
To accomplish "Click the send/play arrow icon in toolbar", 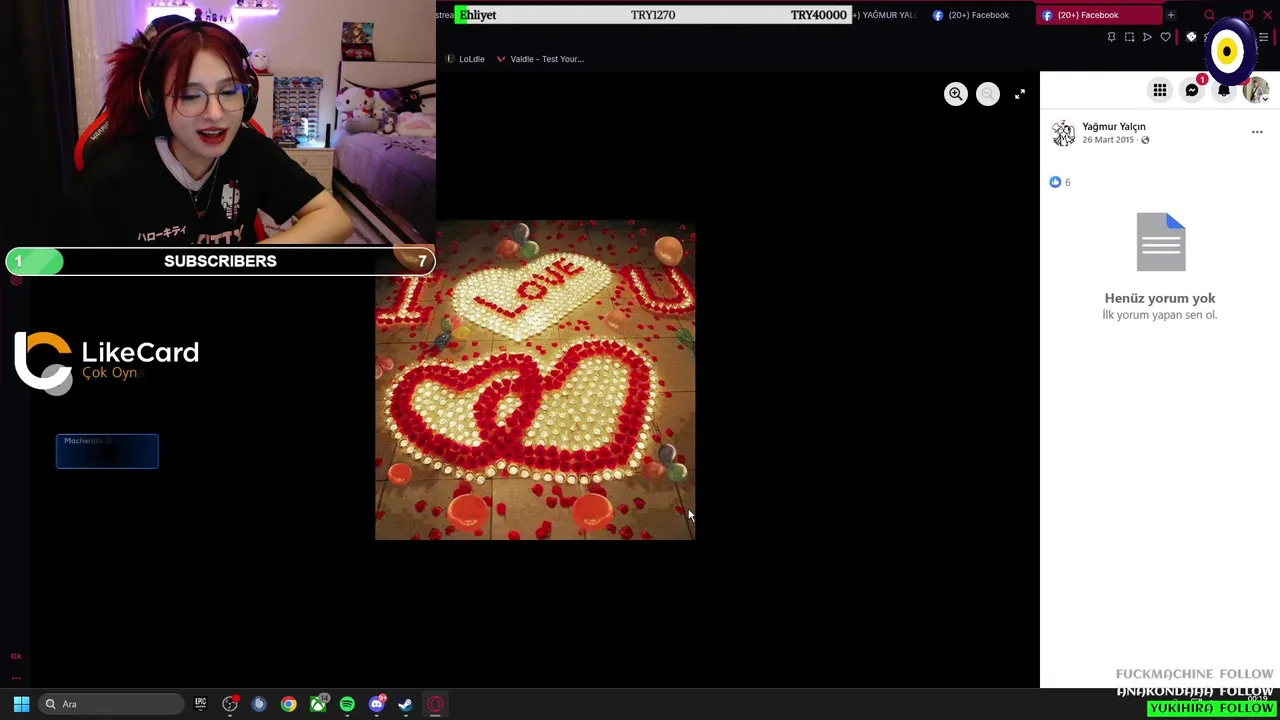I will click(x=1147, y=37).
